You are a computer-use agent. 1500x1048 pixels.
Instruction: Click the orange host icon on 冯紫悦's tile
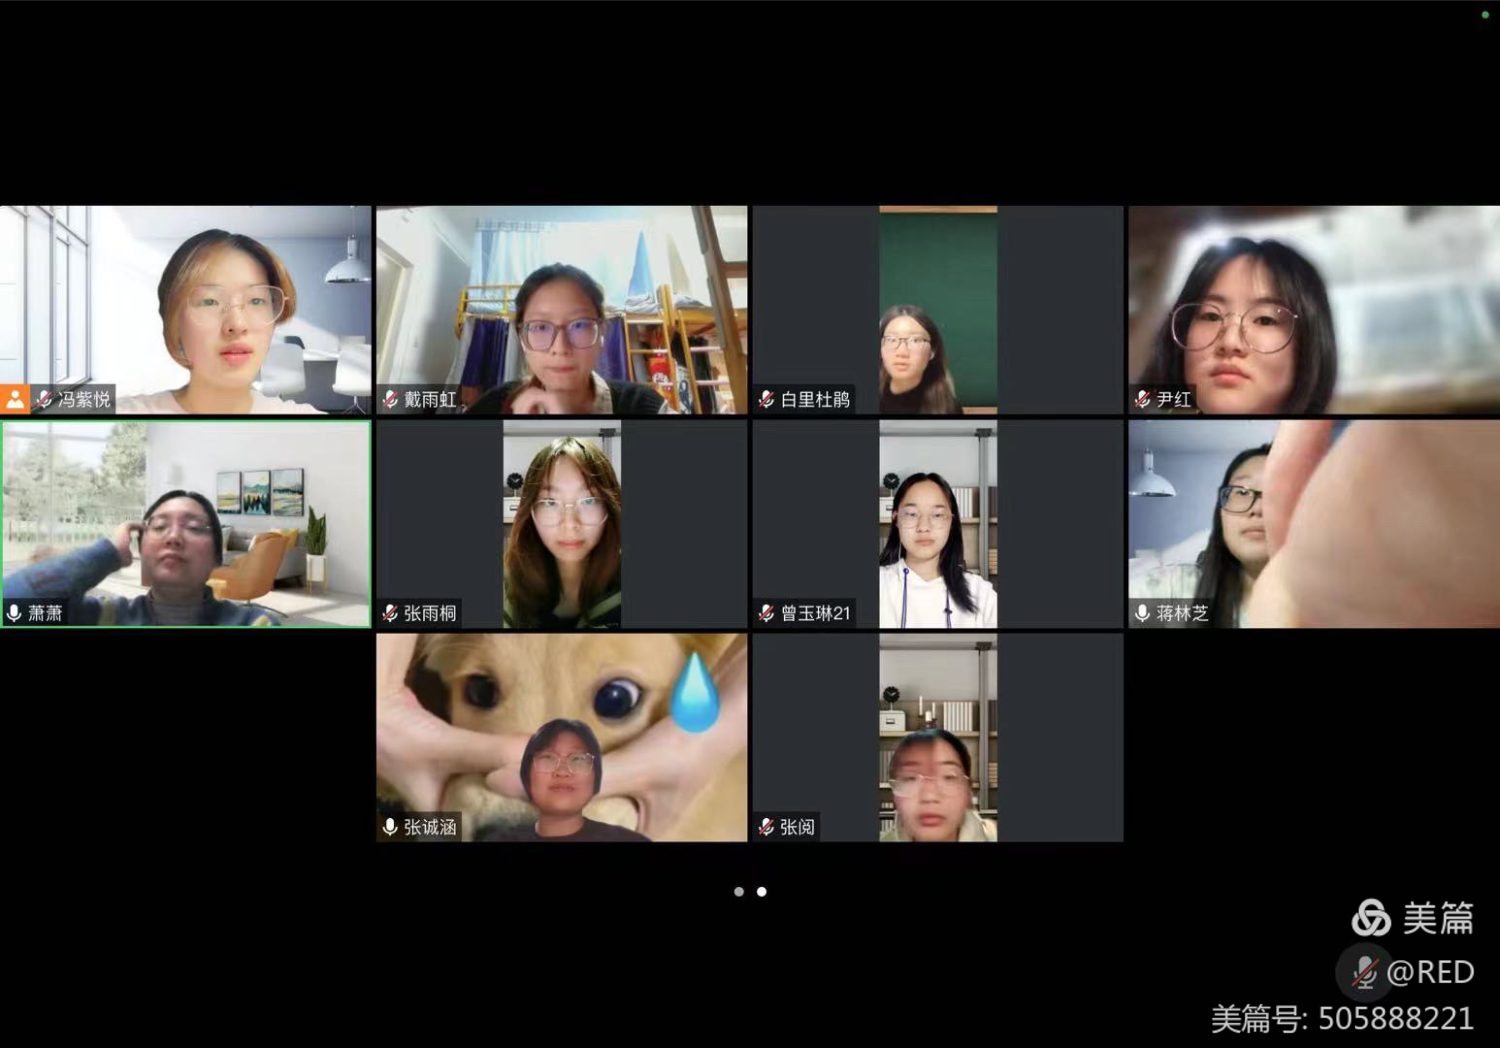pyautogui.click(x=15, y=399)
